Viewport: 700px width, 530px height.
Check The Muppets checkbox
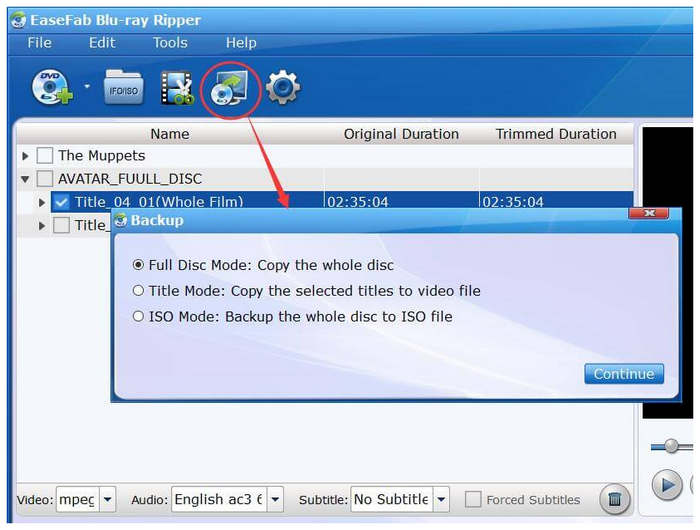45,155
